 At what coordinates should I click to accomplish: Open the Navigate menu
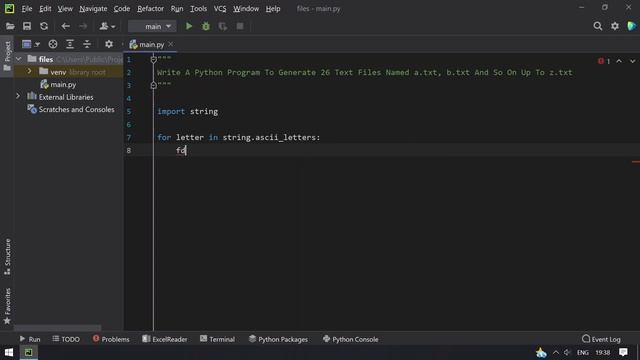click(x=93, y=9)
